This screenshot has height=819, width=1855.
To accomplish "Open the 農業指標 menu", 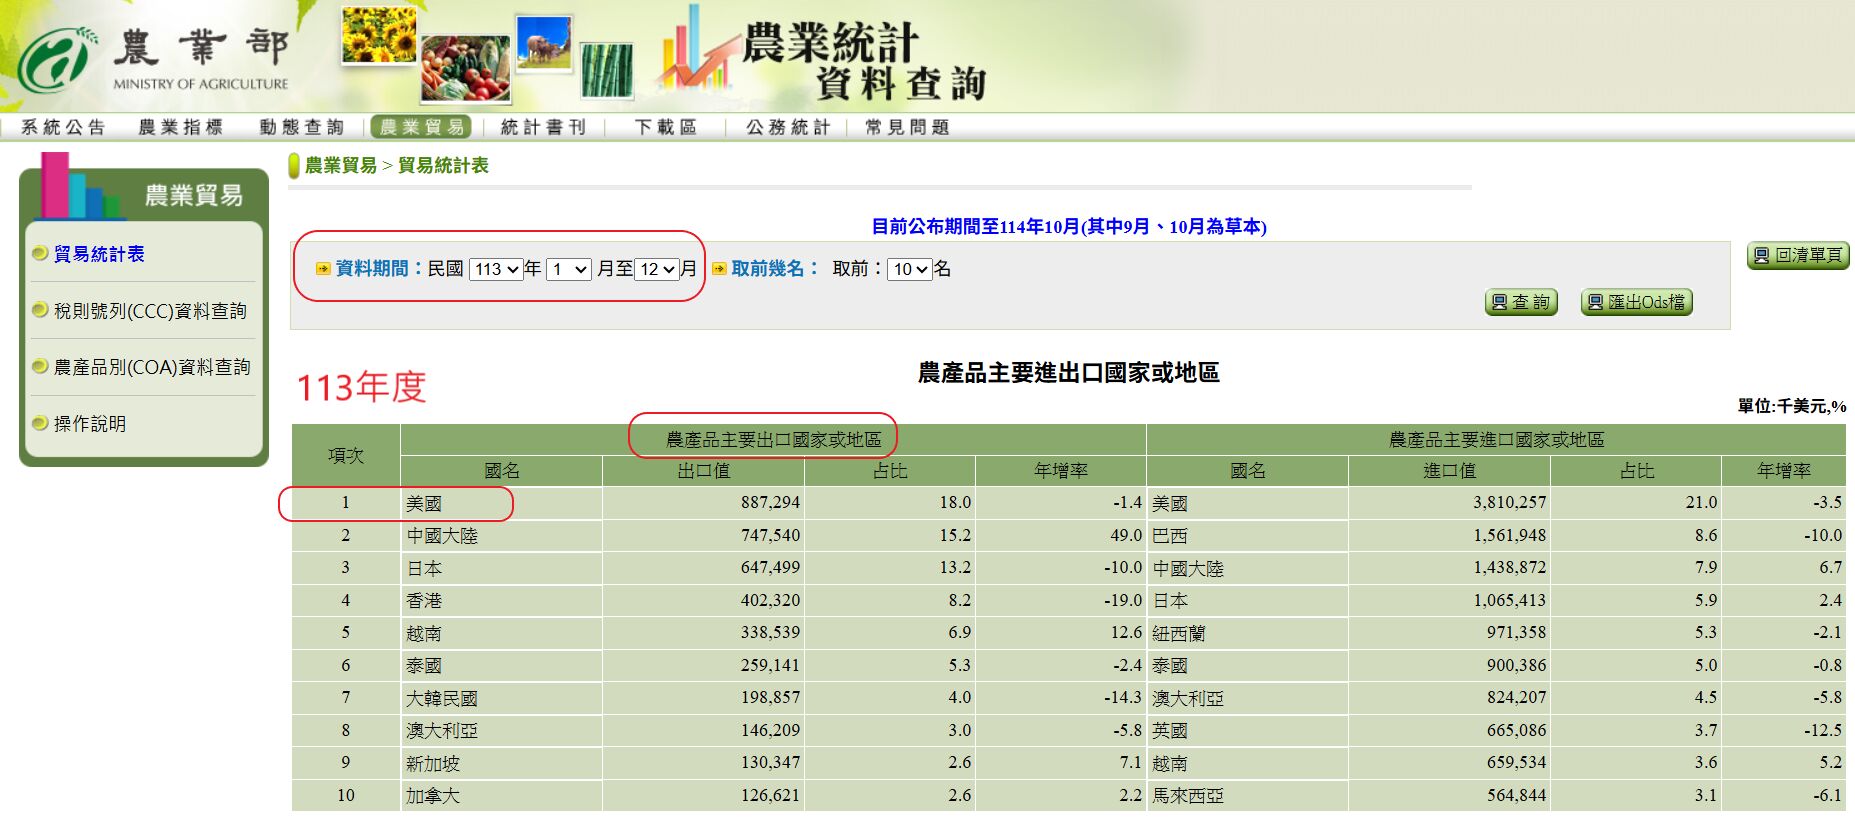I will 181,127.
